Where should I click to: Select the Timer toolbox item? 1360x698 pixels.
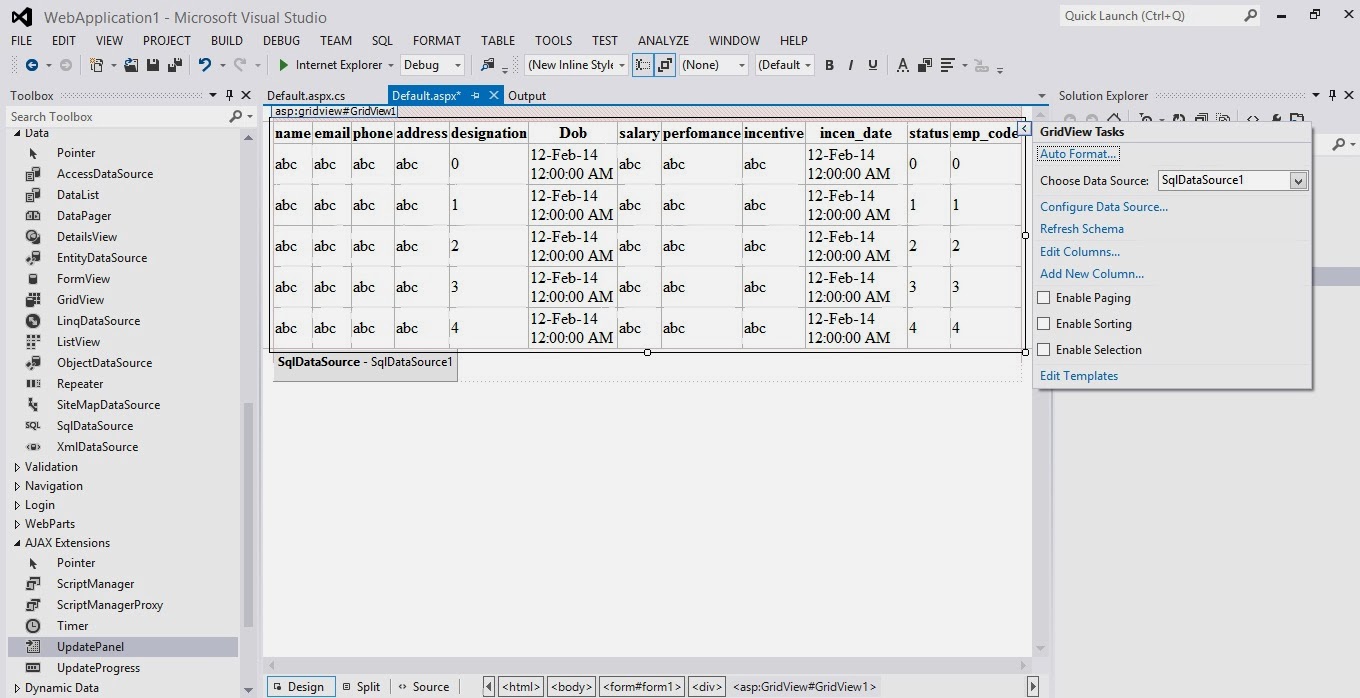point(72,626)
